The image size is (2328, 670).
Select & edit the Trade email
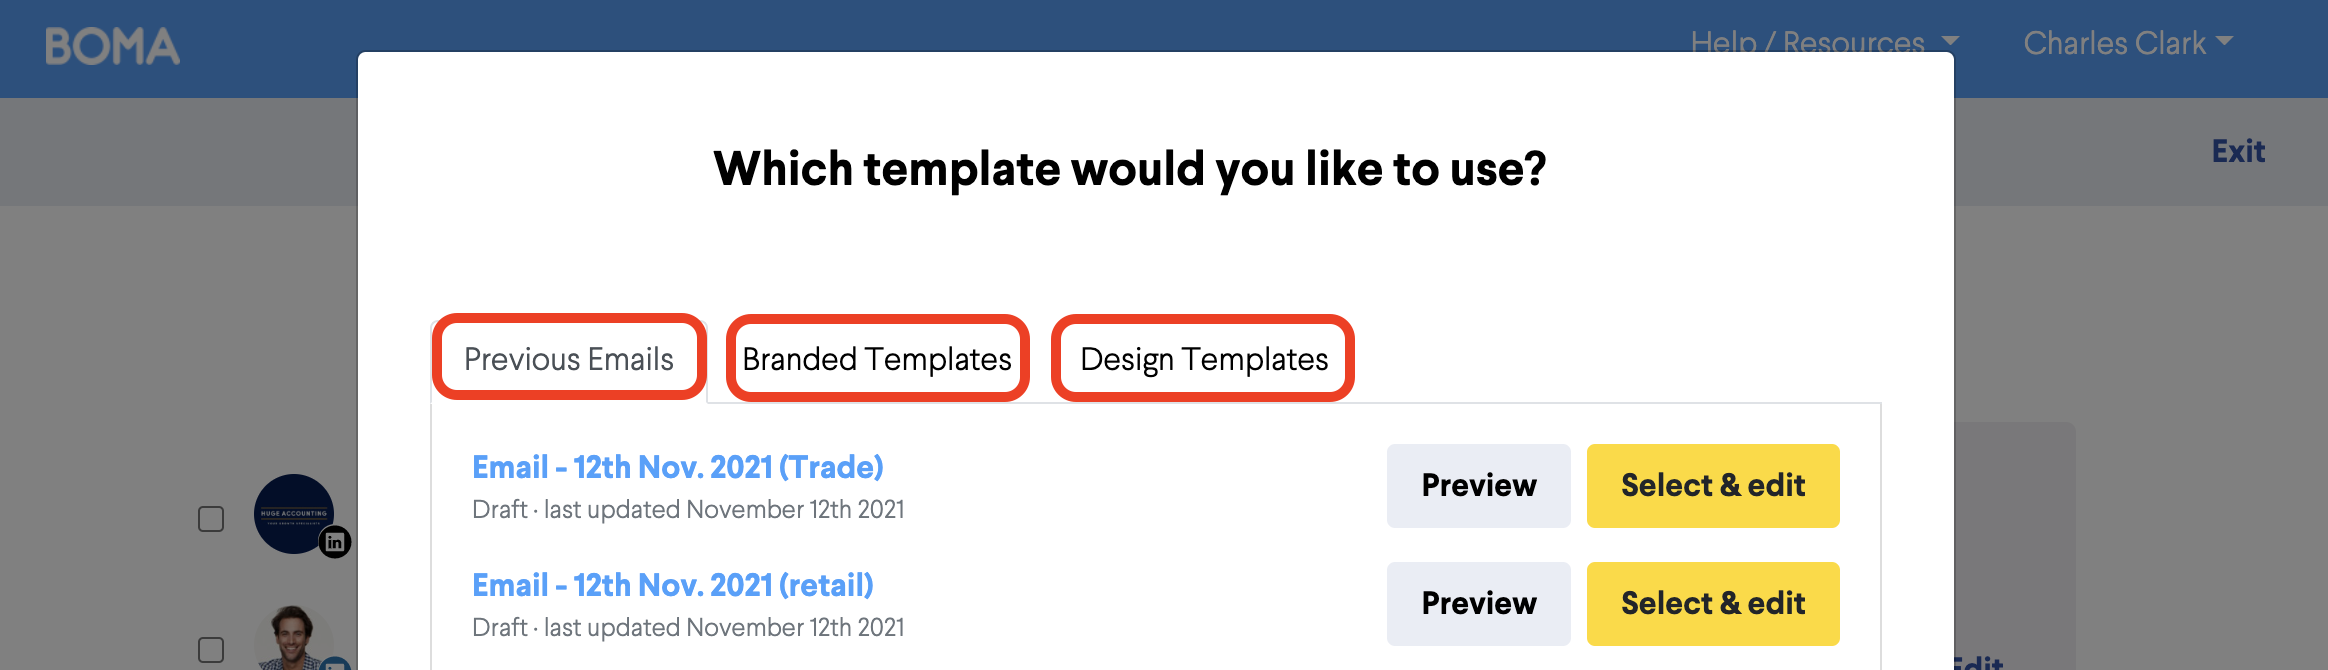tap(1713, 486)
